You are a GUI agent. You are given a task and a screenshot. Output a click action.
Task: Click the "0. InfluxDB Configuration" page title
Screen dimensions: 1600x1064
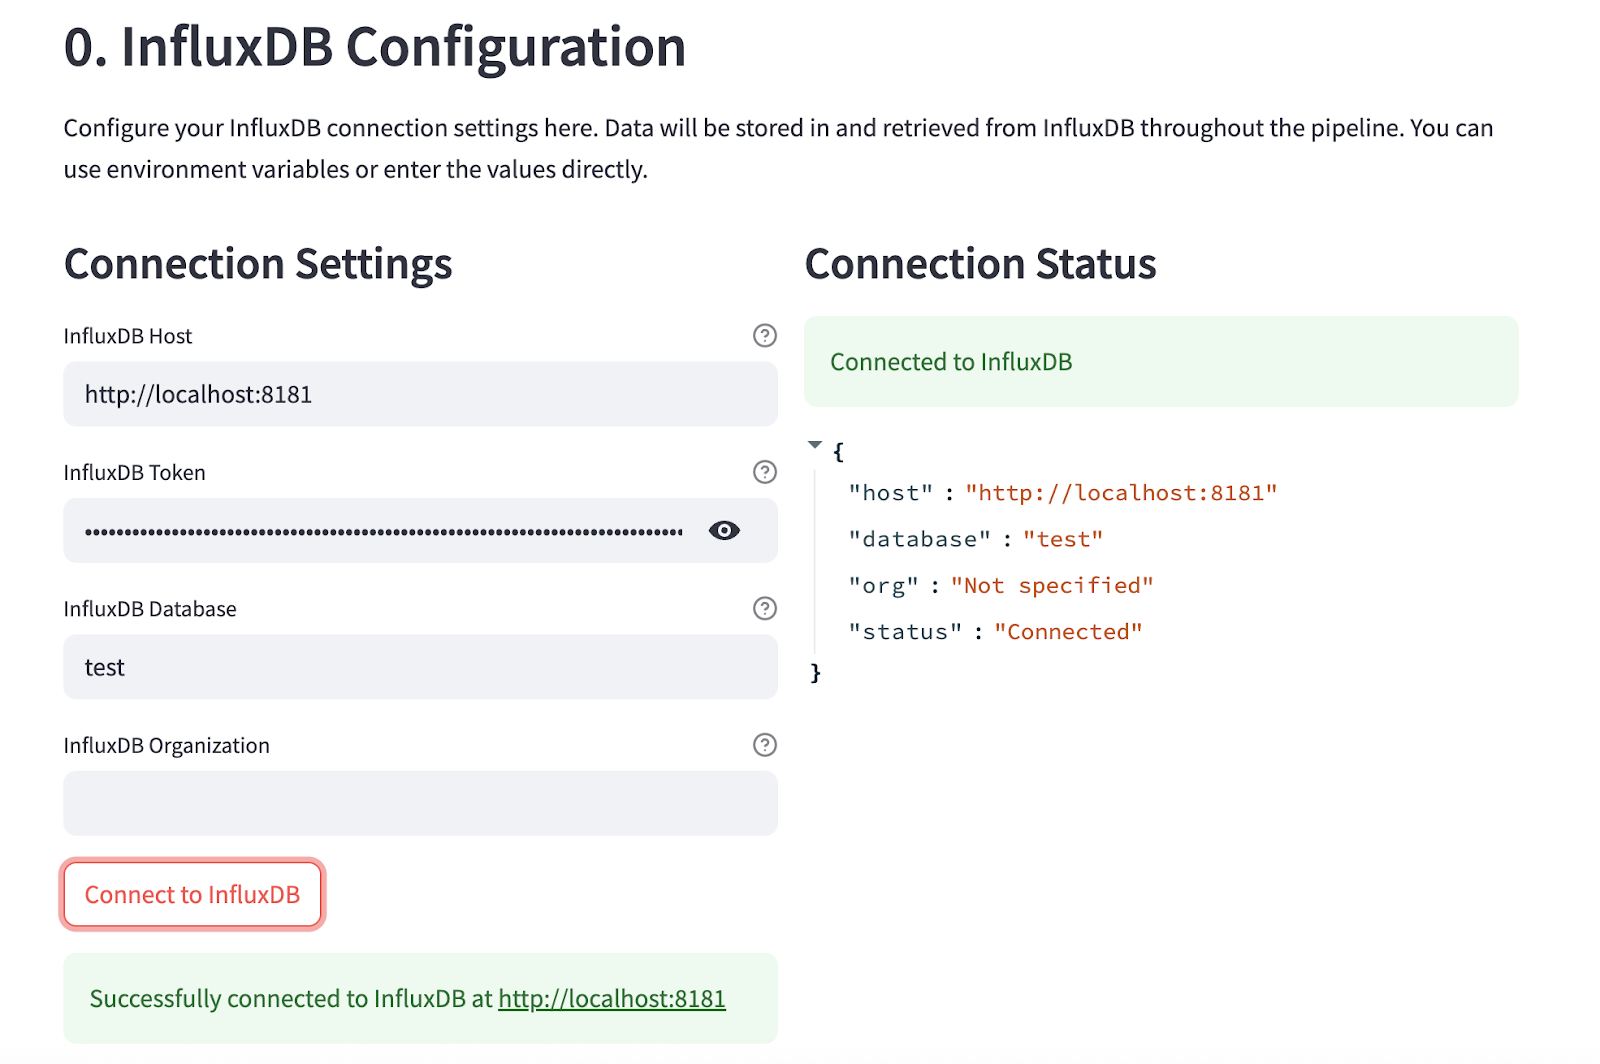(x=375, y=47)
